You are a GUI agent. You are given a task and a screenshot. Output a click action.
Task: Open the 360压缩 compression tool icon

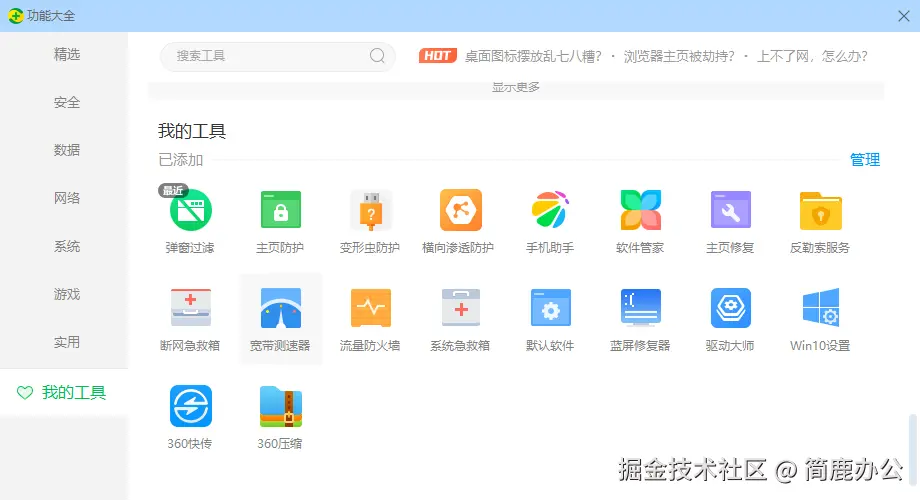click(280, 406)
